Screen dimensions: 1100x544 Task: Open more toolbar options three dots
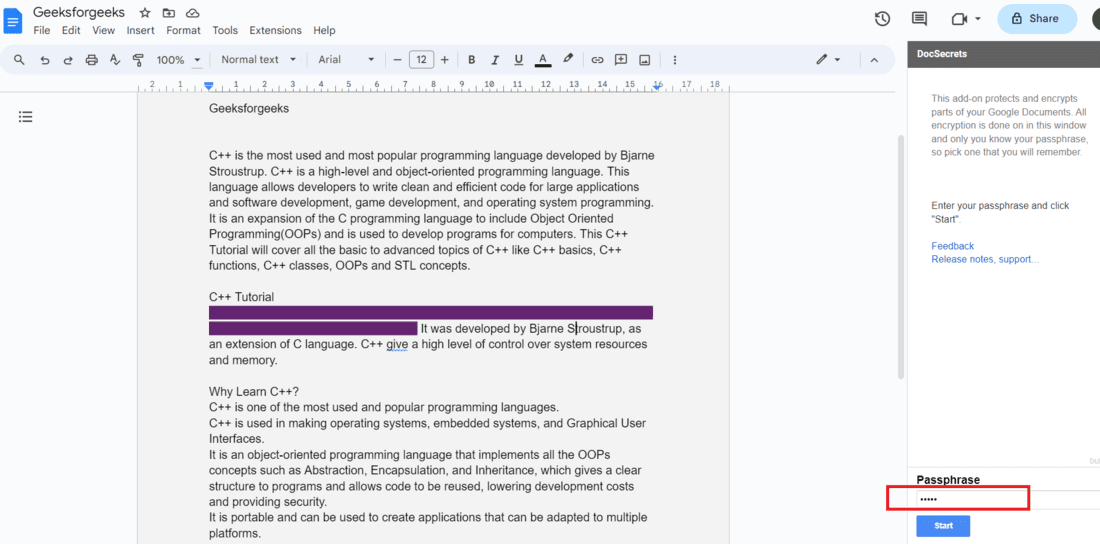point(674,60)
